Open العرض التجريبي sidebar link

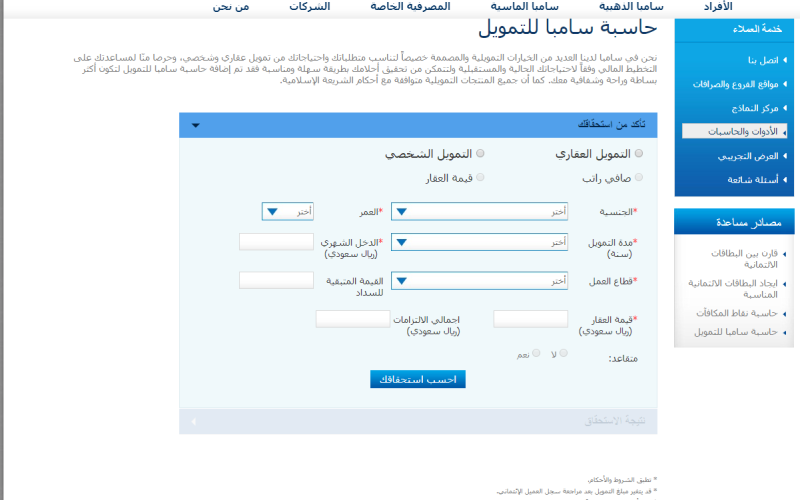coord(747,156)
